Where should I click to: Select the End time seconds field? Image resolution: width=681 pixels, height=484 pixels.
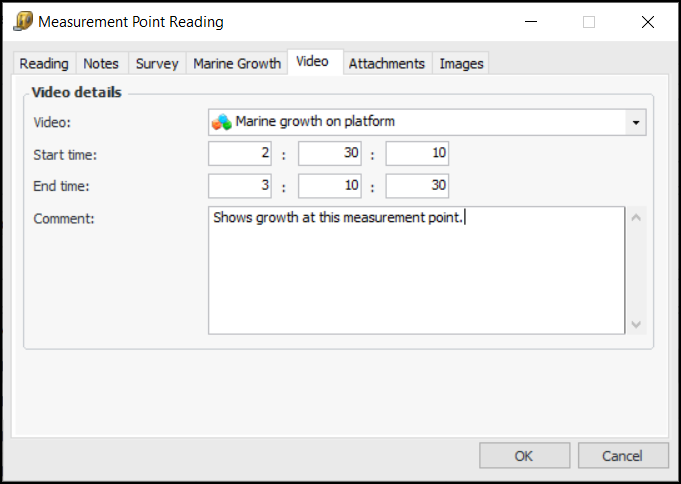click(x=417, y=186)
